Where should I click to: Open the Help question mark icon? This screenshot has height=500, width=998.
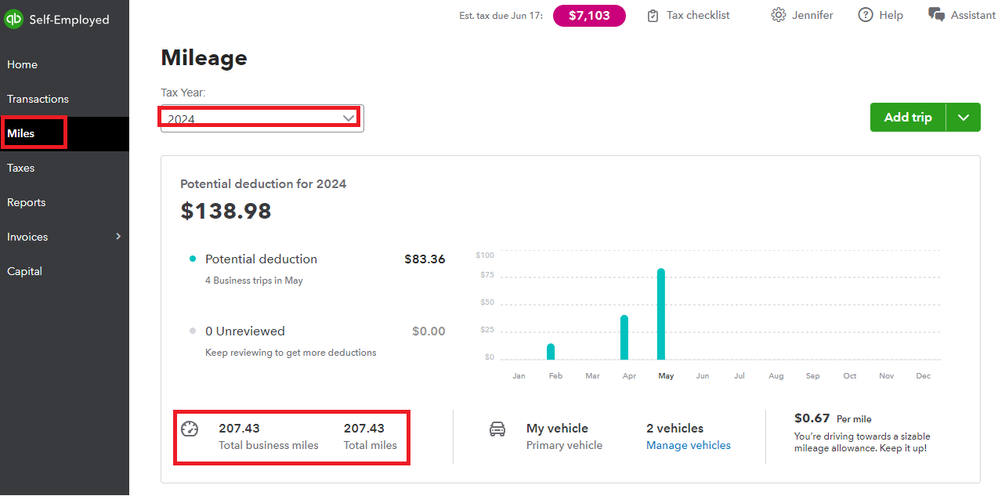[x=866, y=15]
